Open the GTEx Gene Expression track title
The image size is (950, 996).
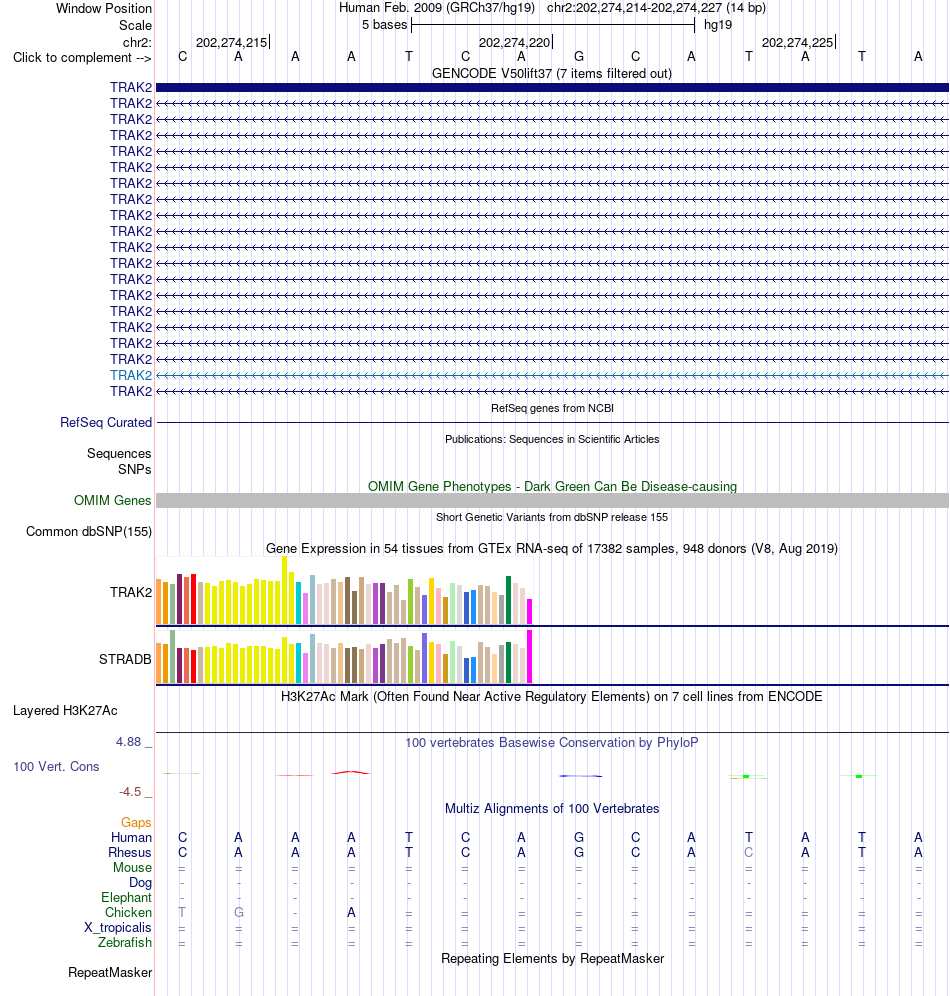click(x=552, y=549)
